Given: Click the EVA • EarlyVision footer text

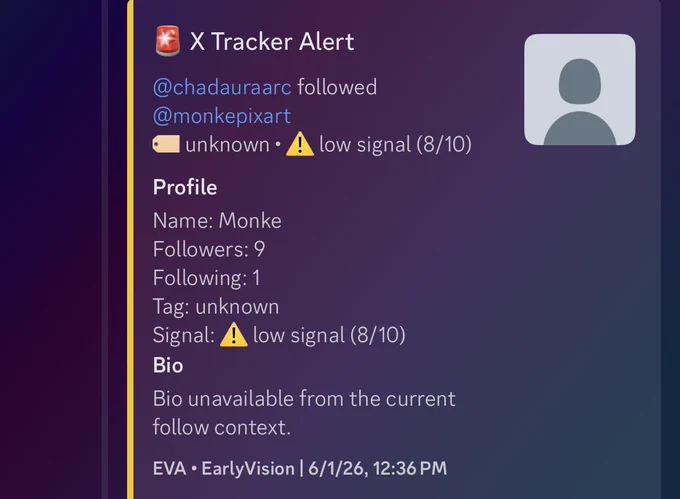Looking at the screenshot, I should point(224,469).
